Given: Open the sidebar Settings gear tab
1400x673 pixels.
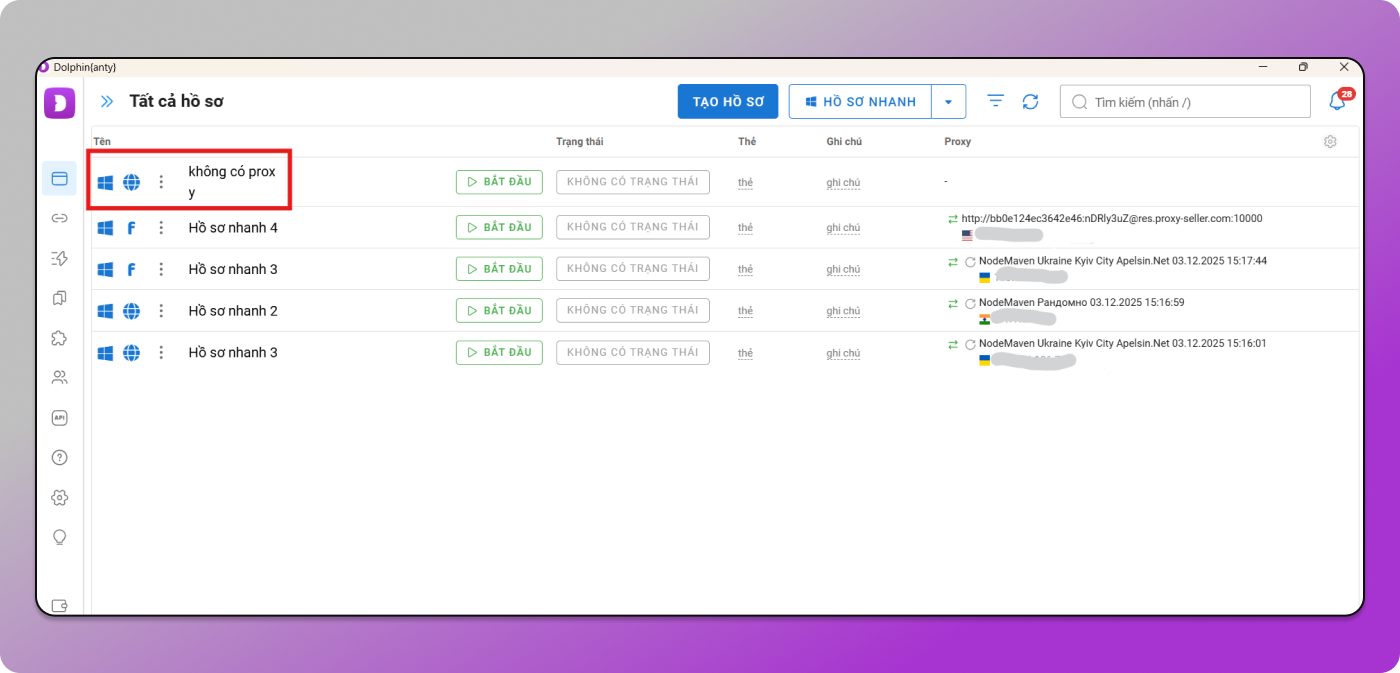Looking at the screenshot, I should click(59, 498).
